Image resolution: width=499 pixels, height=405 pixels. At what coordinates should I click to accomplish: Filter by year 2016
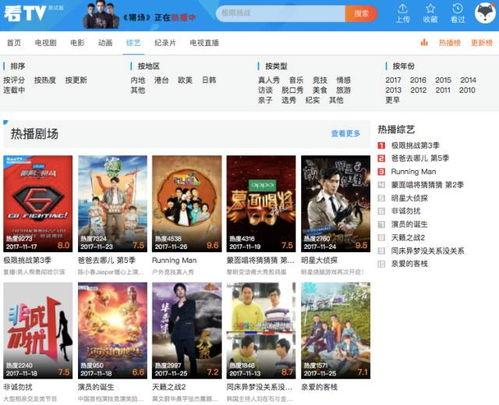pyautogui.click(x=418, y=80)
